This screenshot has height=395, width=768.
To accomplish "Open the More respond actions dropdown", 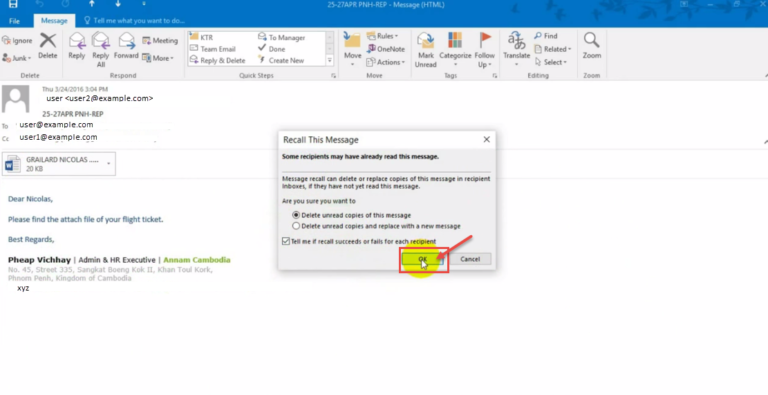I will pyautogui.click(x=158, y=58).
